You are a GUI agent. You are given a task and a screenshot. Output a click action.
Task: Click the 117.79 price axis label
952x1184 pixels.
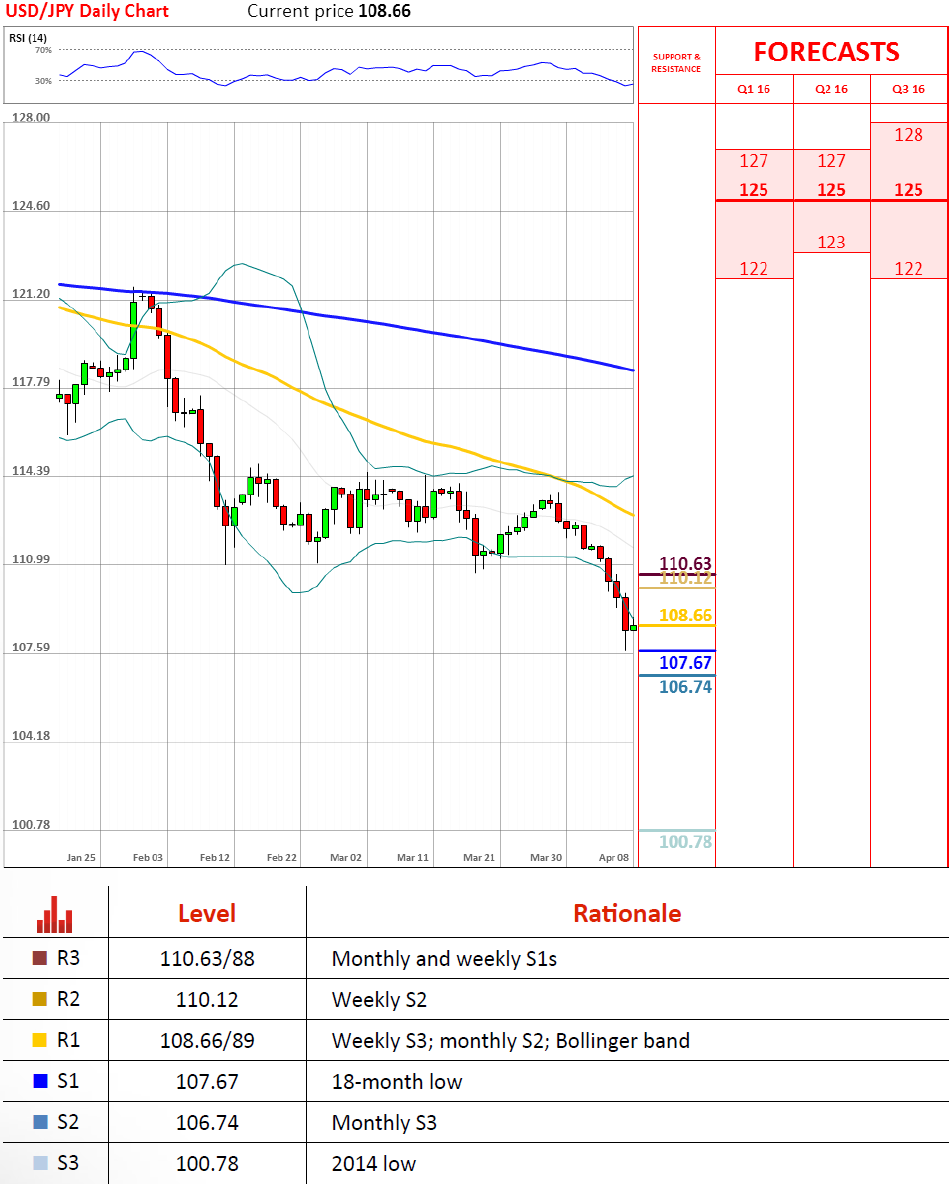[31, 382]
